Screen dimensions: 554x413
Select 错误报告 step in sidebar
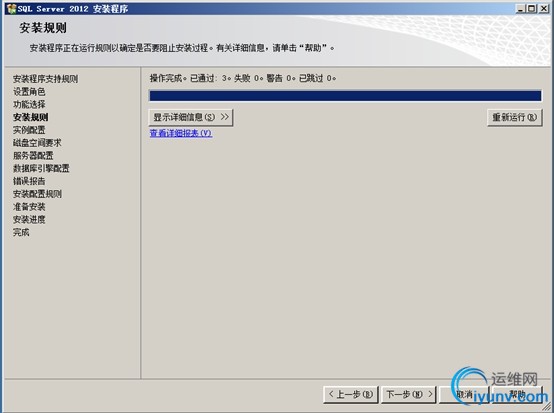pyautogui.click(x=29, y=181)
